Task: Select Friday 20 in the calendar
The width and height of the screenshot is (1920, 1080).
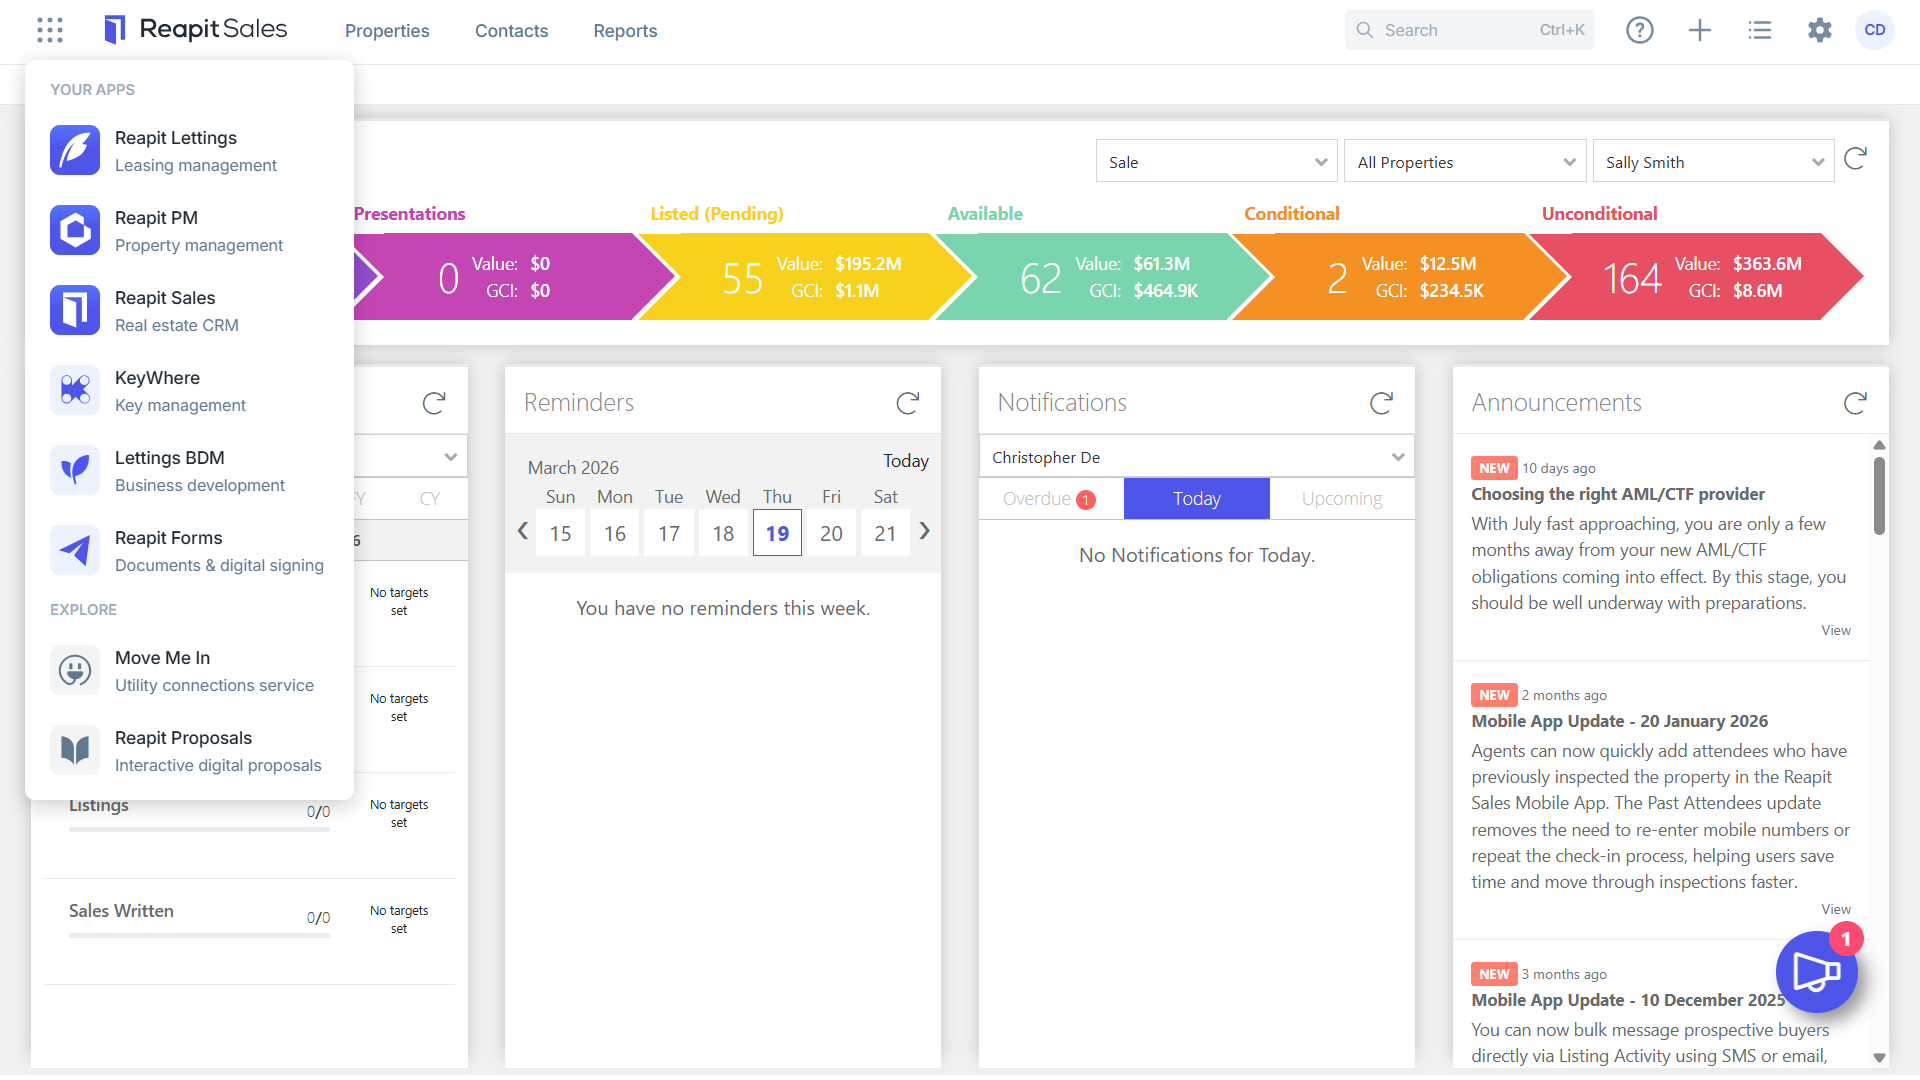Action: (x=831, y=533)
